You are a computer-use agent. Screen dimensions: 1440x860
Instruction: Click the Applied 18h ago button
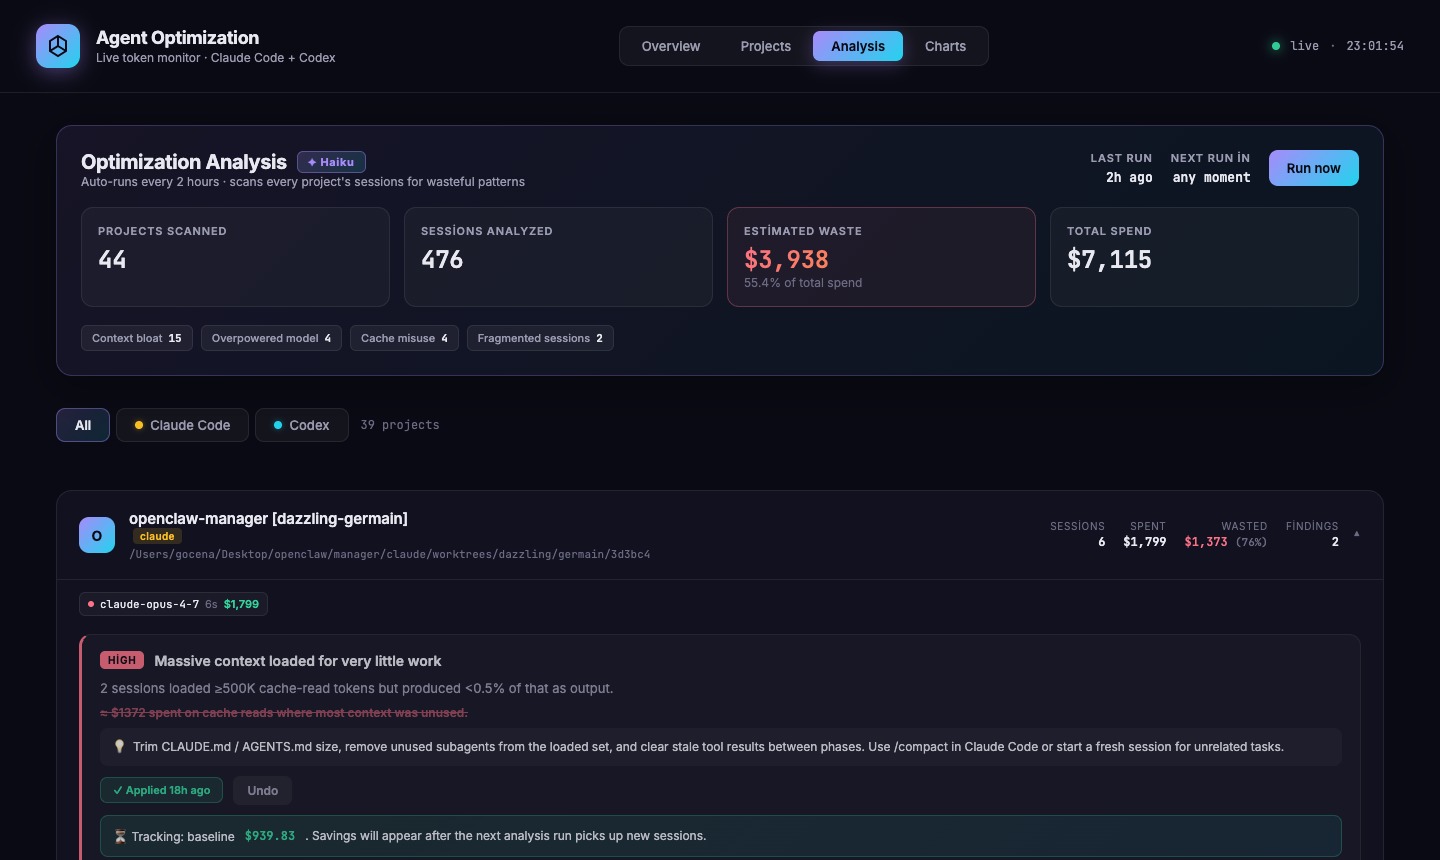click(161, 790)
